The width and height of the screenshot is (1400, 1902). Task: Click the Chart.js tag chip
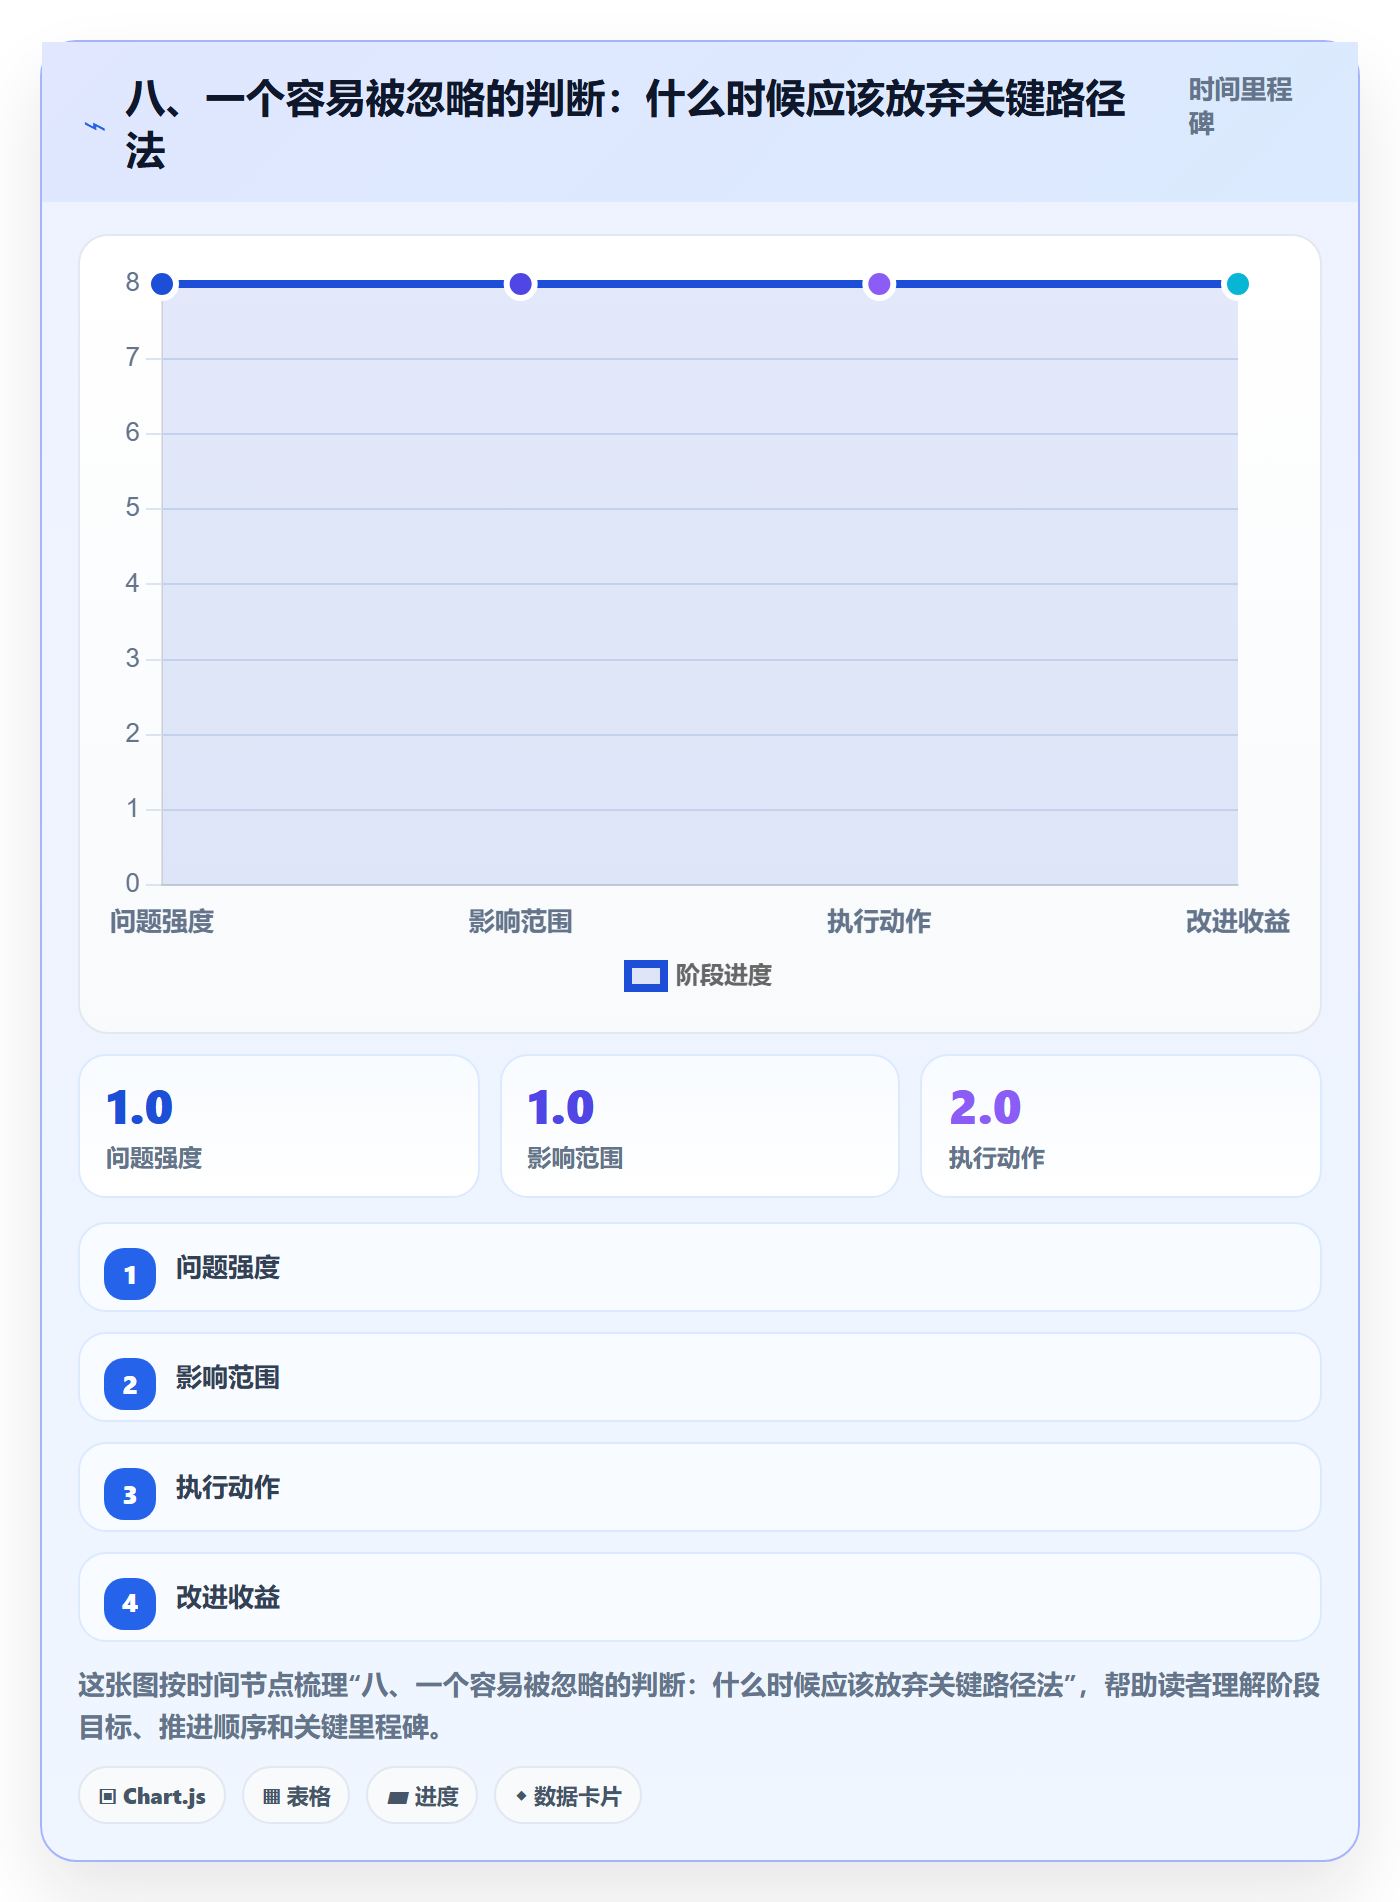click(x=152, y=1796)
